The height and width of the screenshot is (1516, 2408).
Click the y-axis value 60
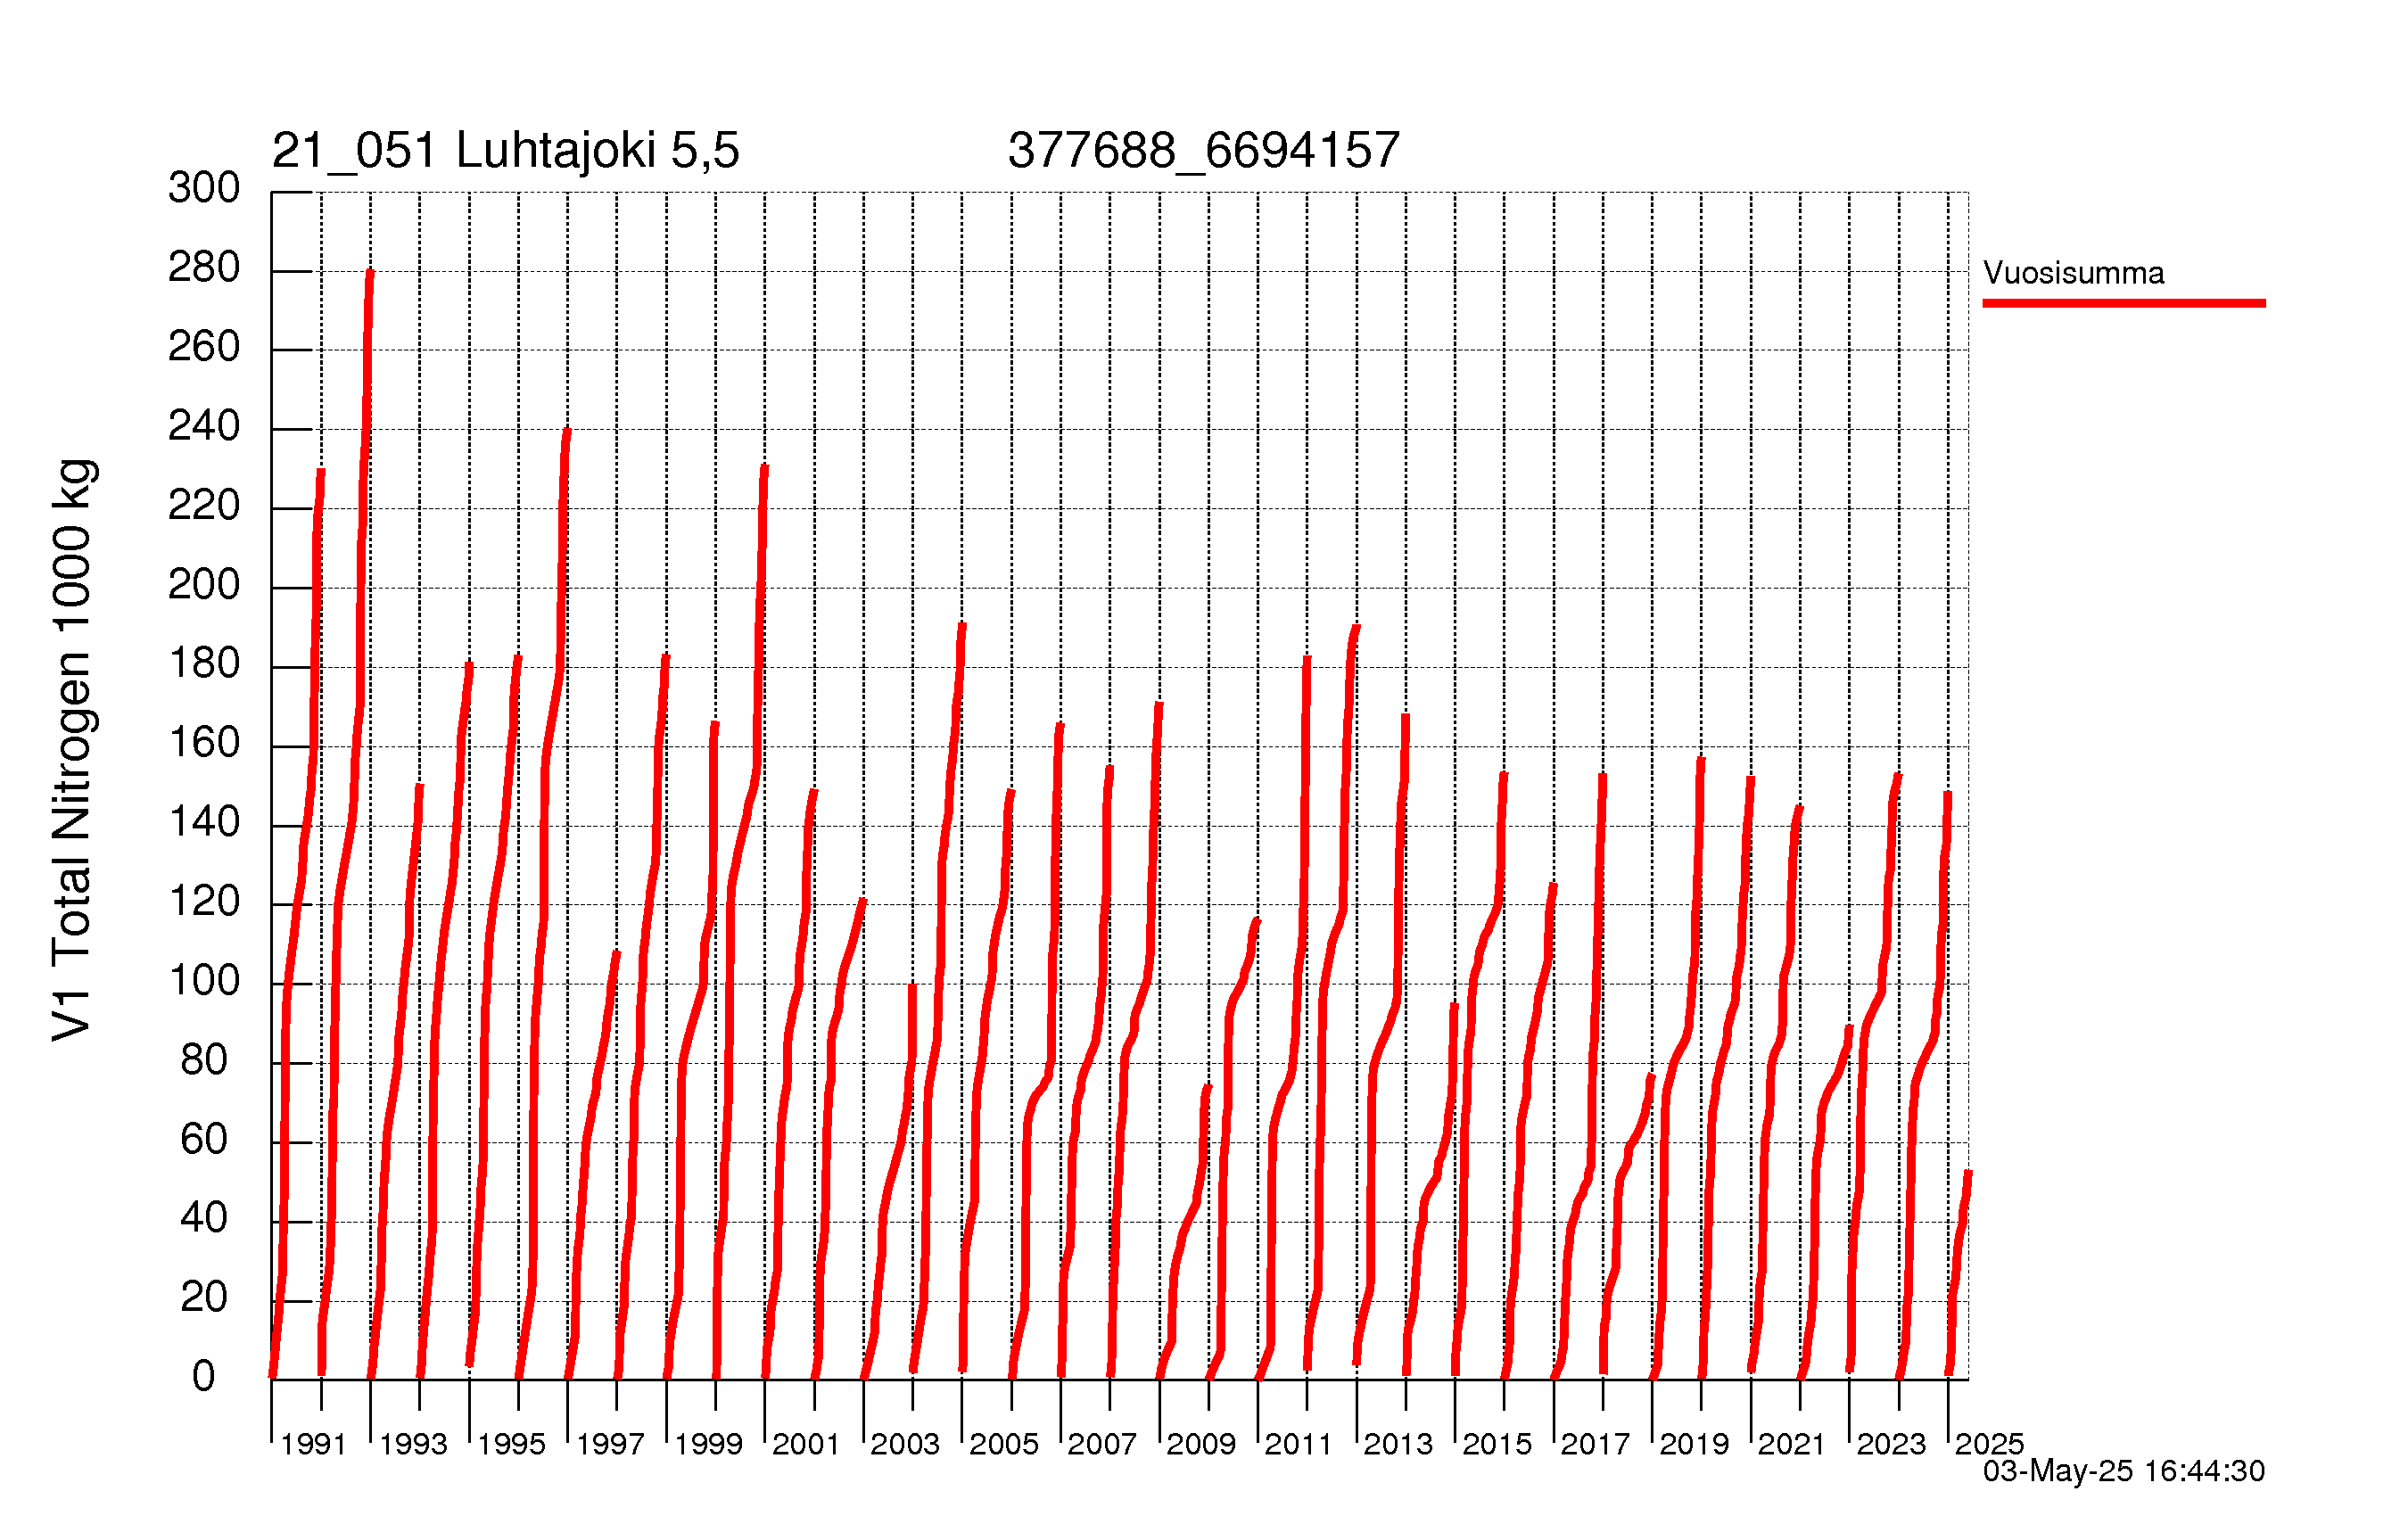point(204,1139)
